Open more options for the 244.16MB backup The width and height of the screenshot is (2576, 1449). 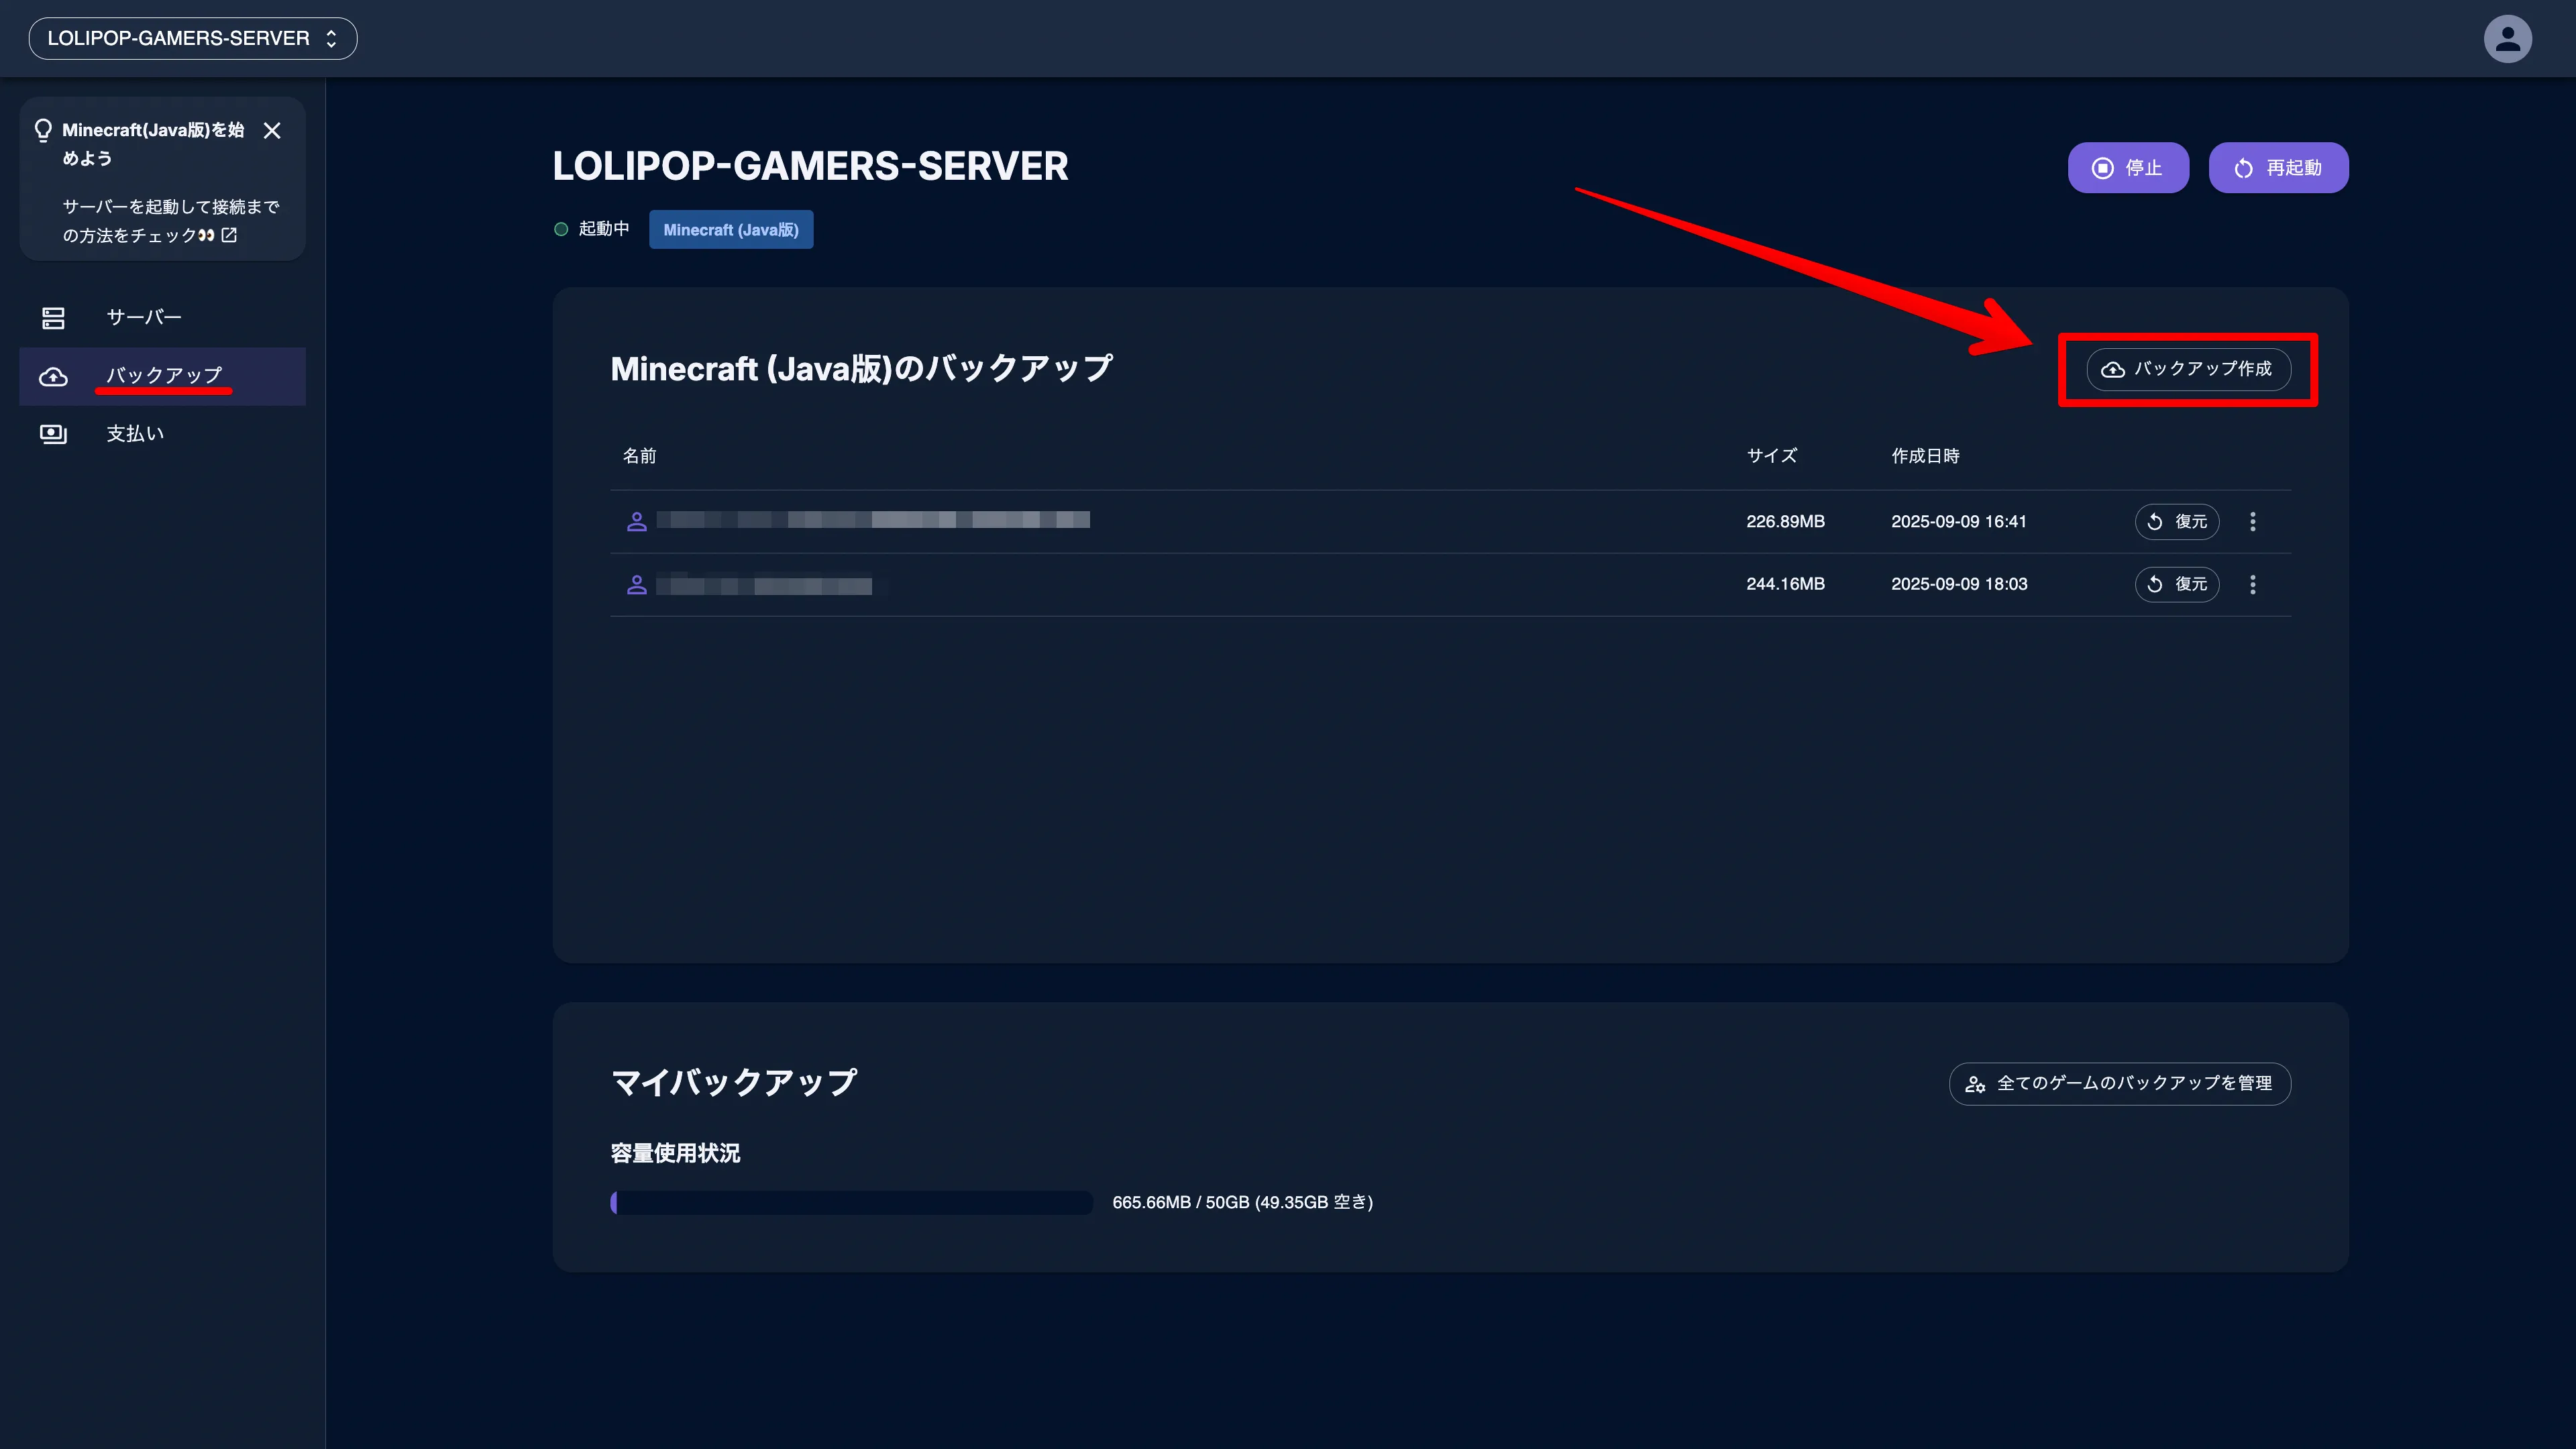click(2252, 584)
